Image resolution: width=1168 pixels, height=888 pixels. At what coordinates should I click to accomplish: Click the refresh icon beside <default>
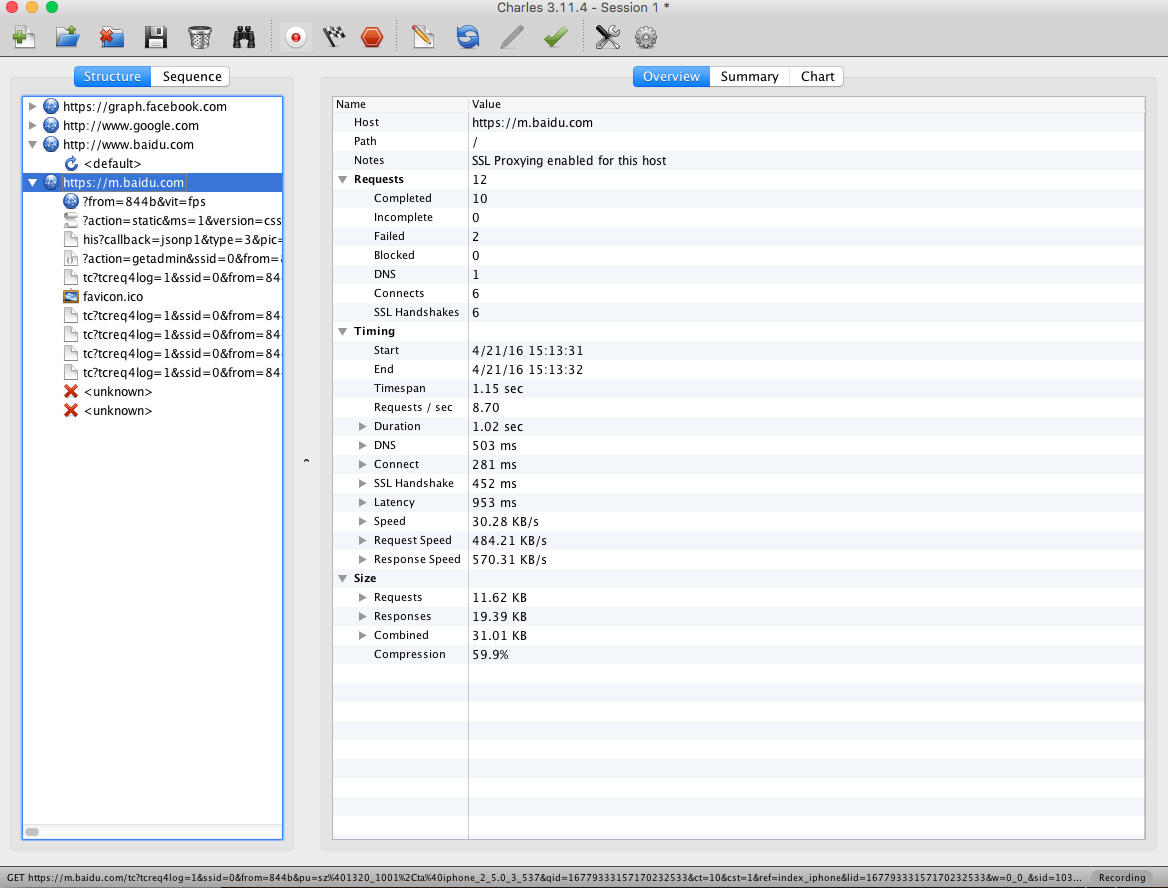pos(71,163)
